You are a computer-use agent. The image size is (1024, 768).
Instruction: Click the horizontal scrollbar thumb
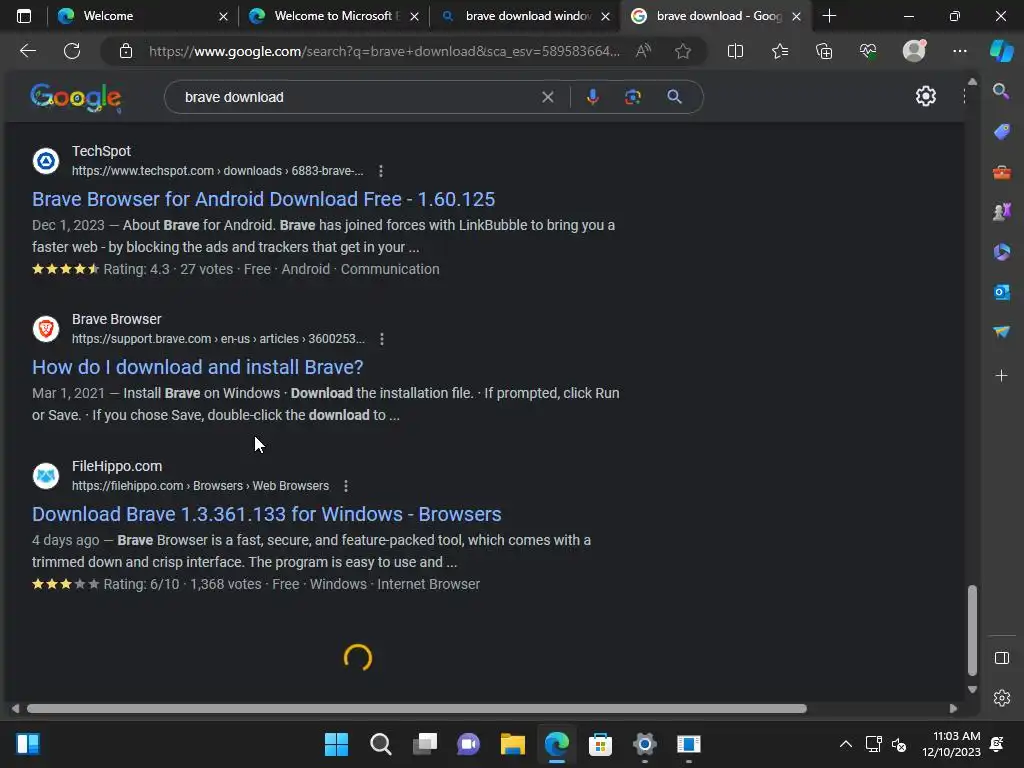point(417,709)
